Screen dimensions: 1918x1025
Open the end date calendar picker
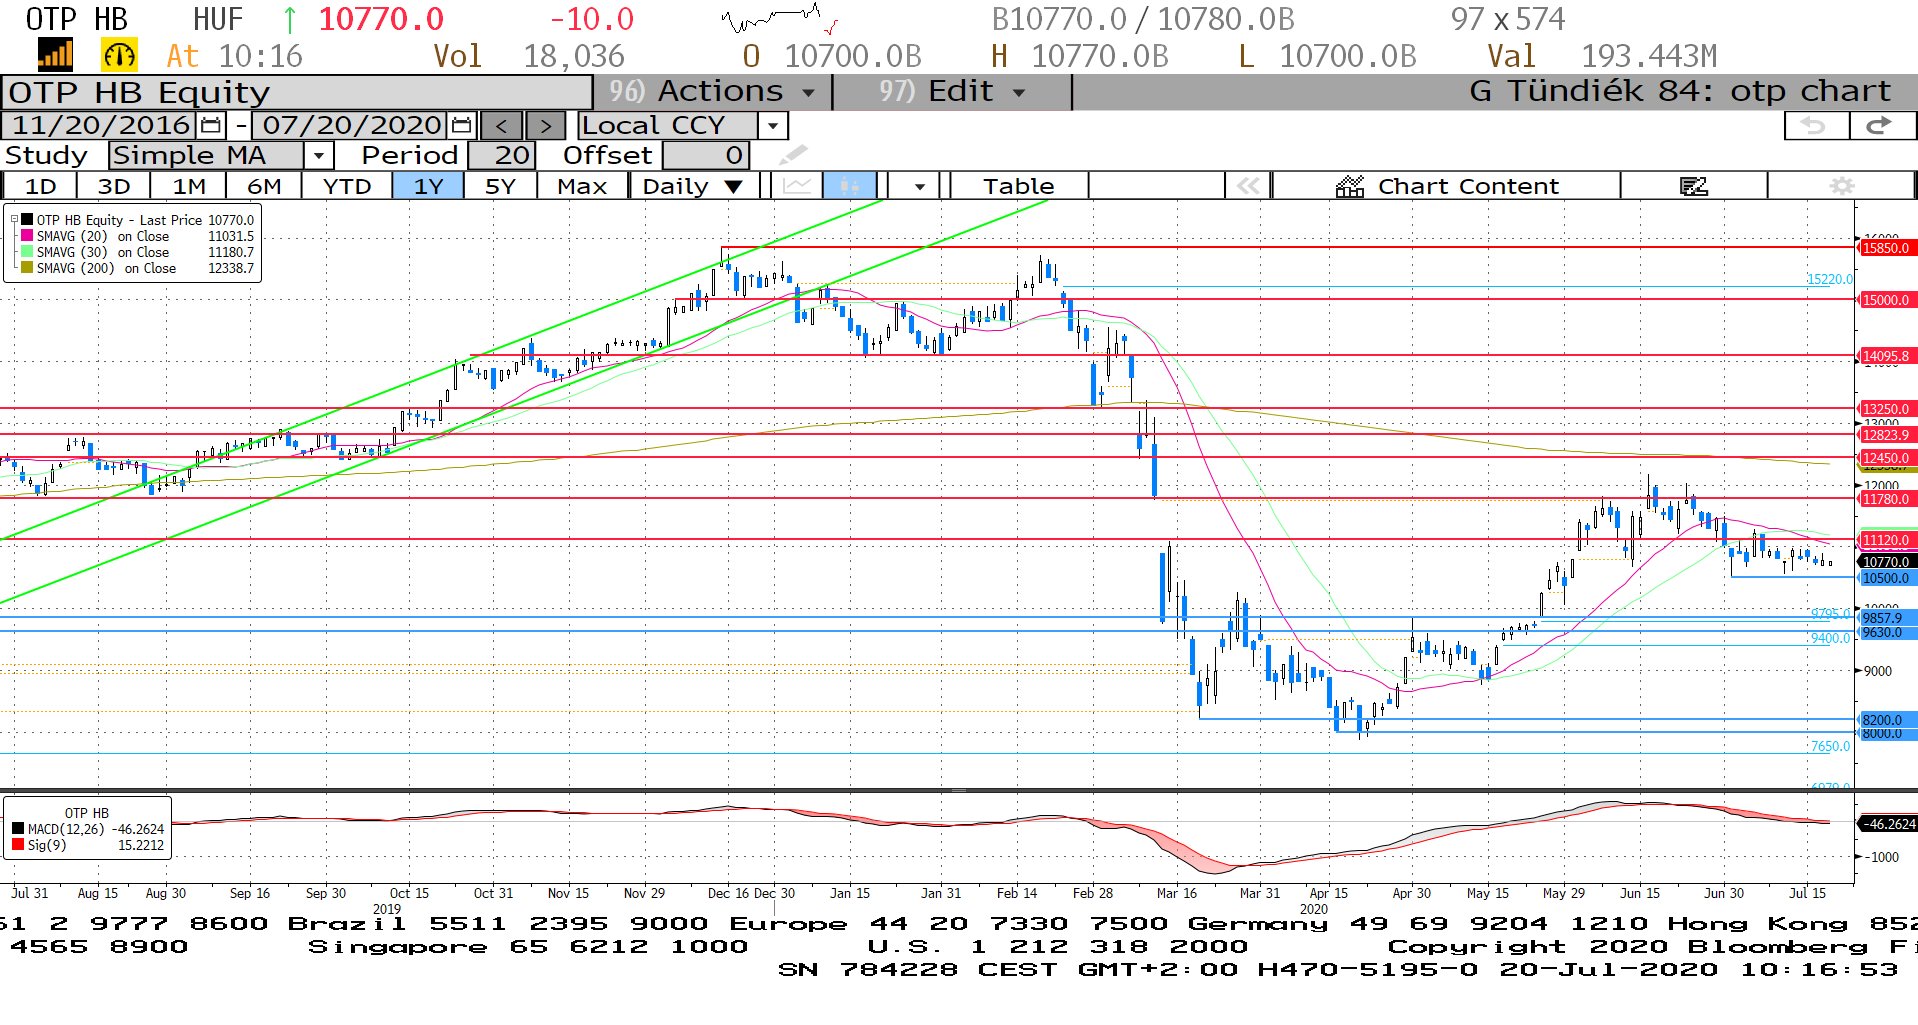(x=461, y=125)
